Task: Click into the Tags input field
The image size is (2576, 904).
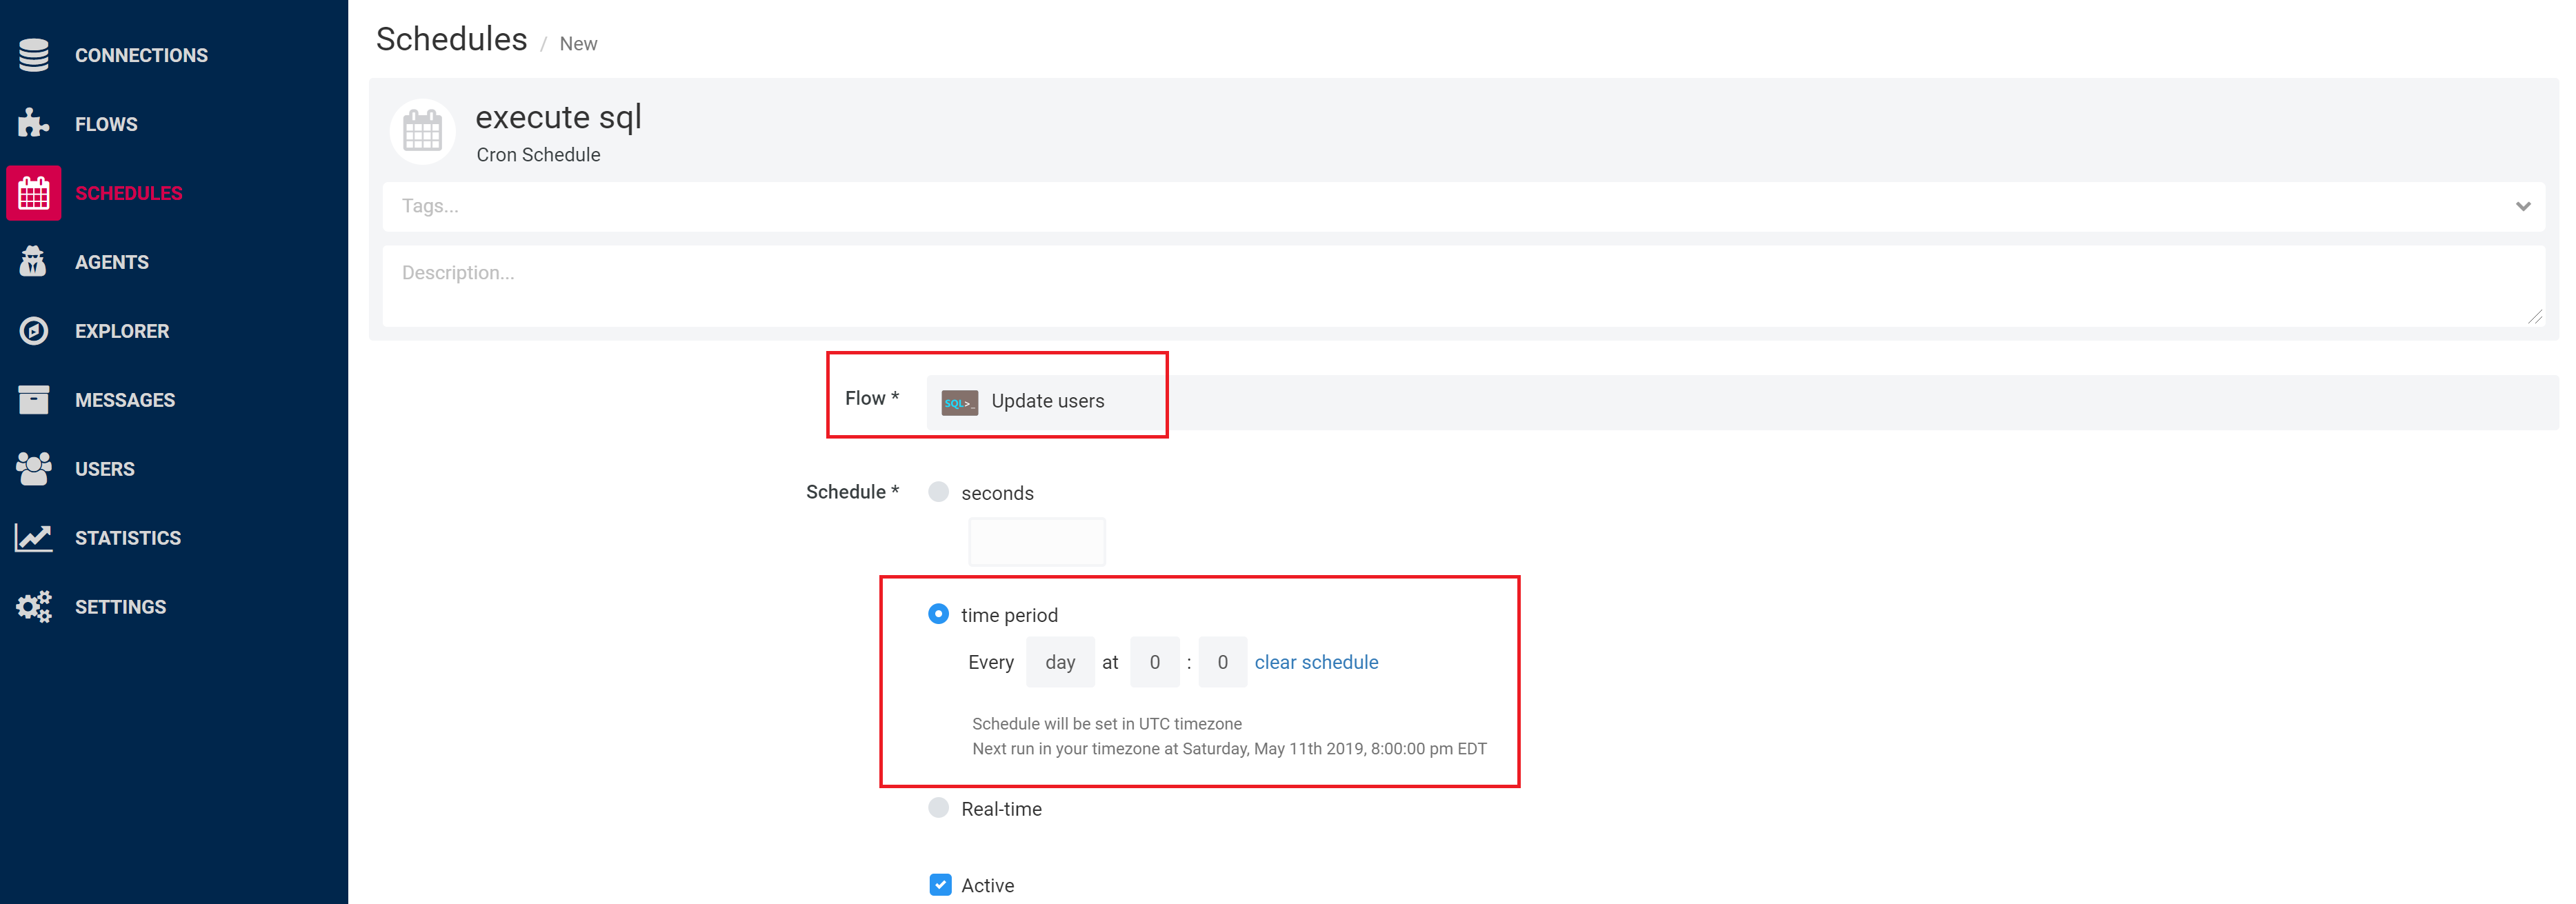Action: [x=1463, y=207]
